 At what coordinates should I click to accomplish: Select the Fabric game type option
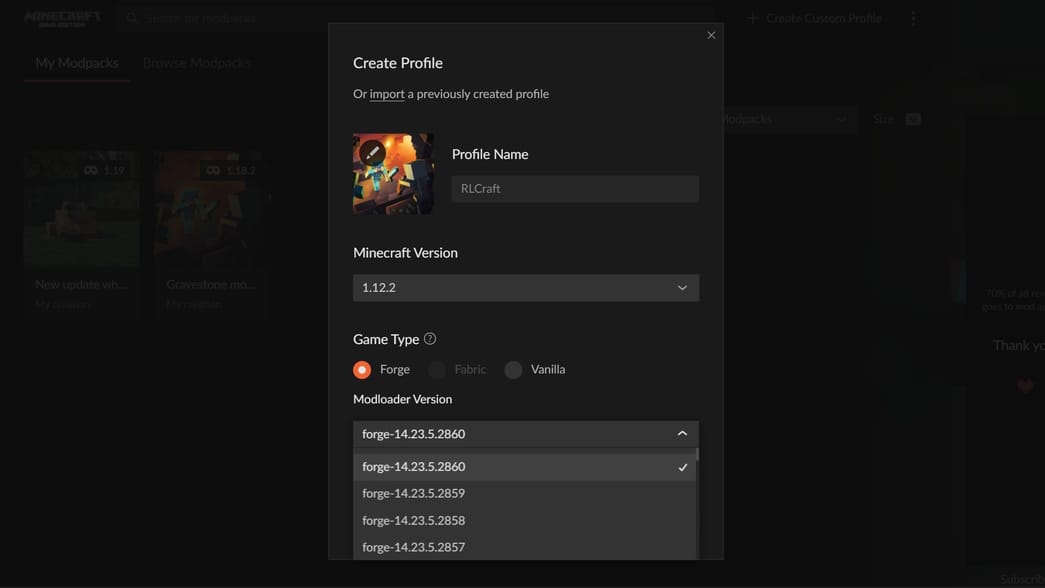tap(437, 370)
